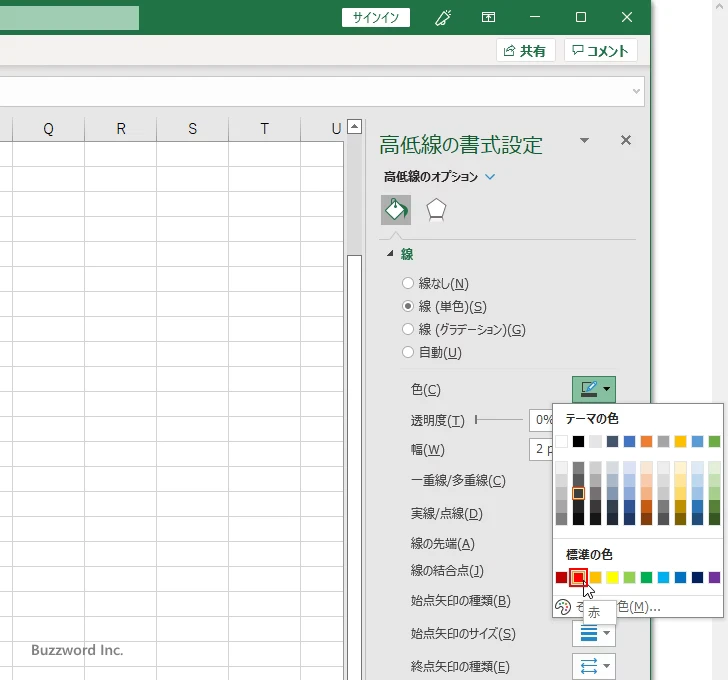Screen dimensions: 728x680
Task: Pick the orange theme color swatch
Action: tap(646, 441)
